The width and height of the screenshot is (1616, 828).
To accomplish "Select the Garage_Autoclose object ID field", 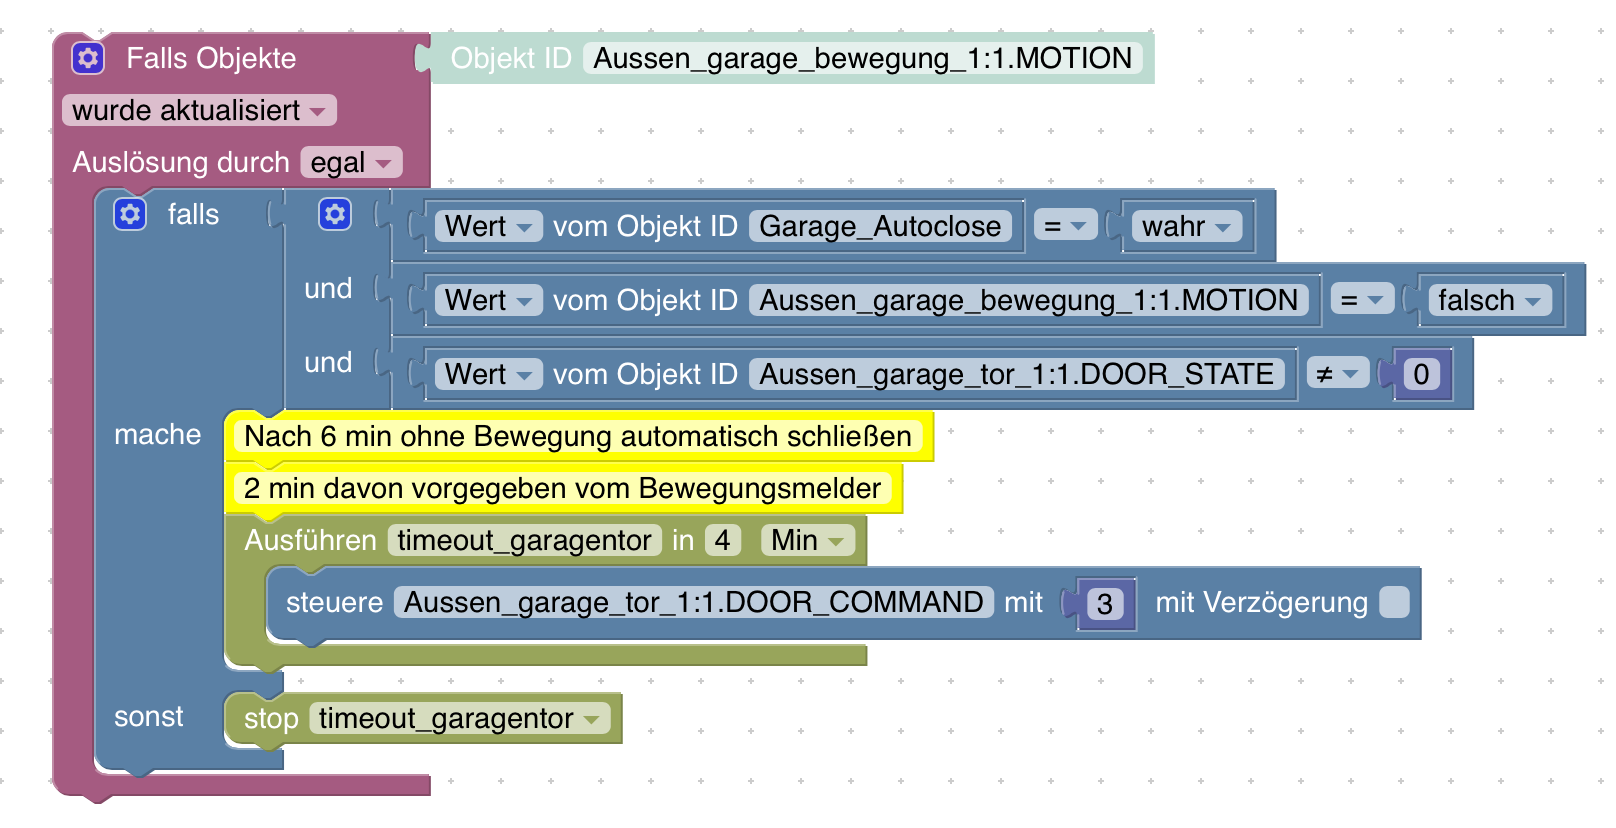I will (x=880, y=226).
